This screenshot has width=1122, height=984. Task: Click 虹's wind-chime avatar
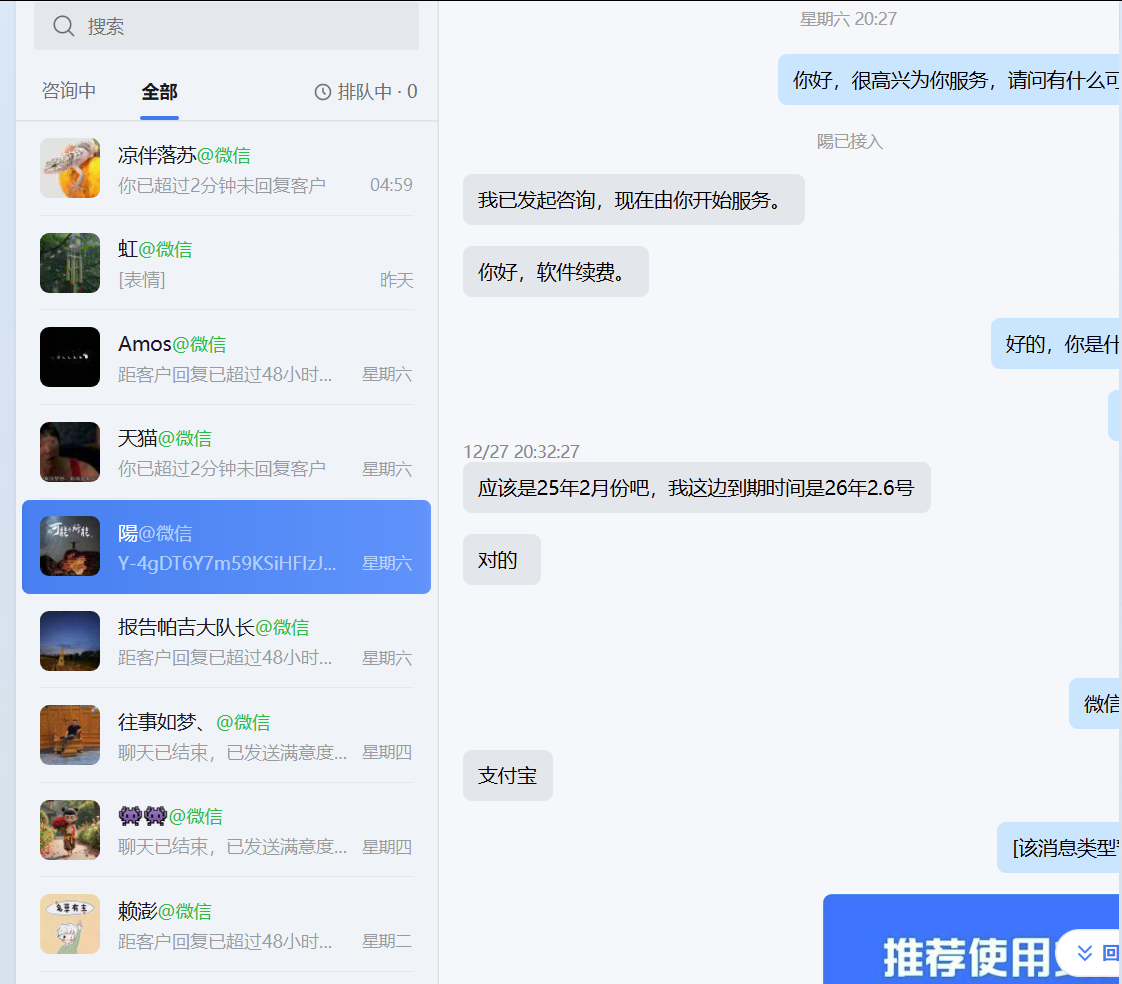[70, 263]
